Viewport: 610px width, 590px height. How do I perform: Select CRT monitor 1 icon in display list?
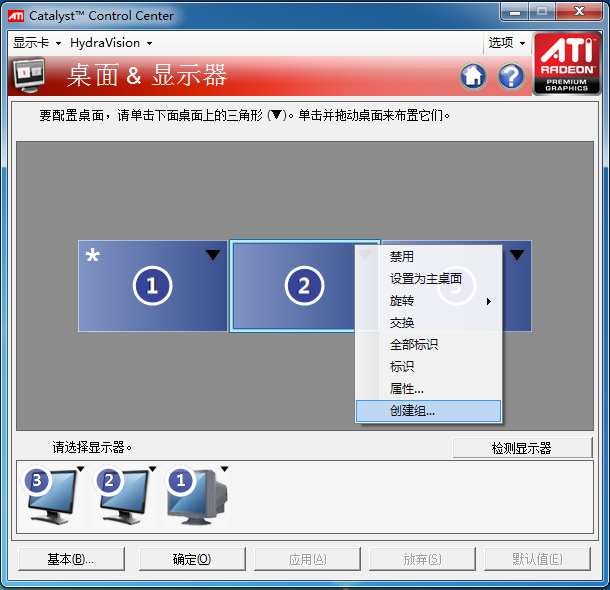(x=196, y=495)
